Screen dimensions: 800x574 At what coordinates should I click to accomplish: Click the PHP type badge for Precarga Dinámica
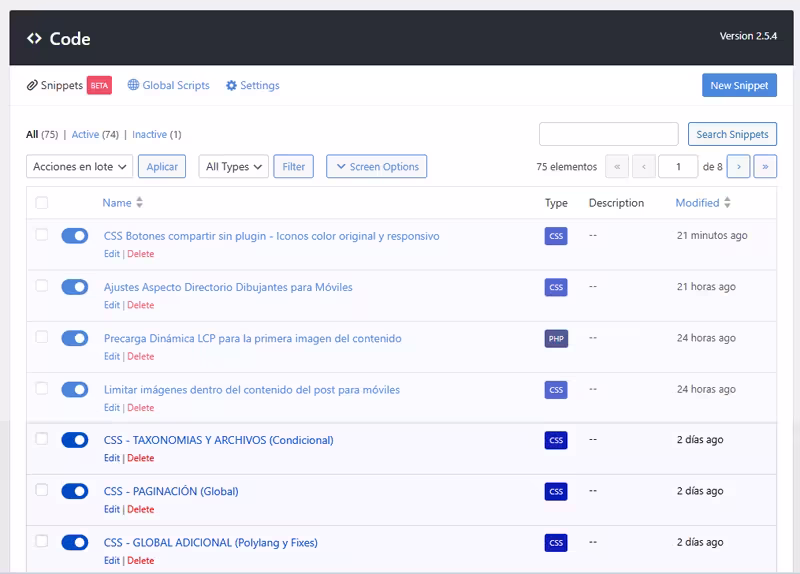pyautogui.click(x=556, y=338)
